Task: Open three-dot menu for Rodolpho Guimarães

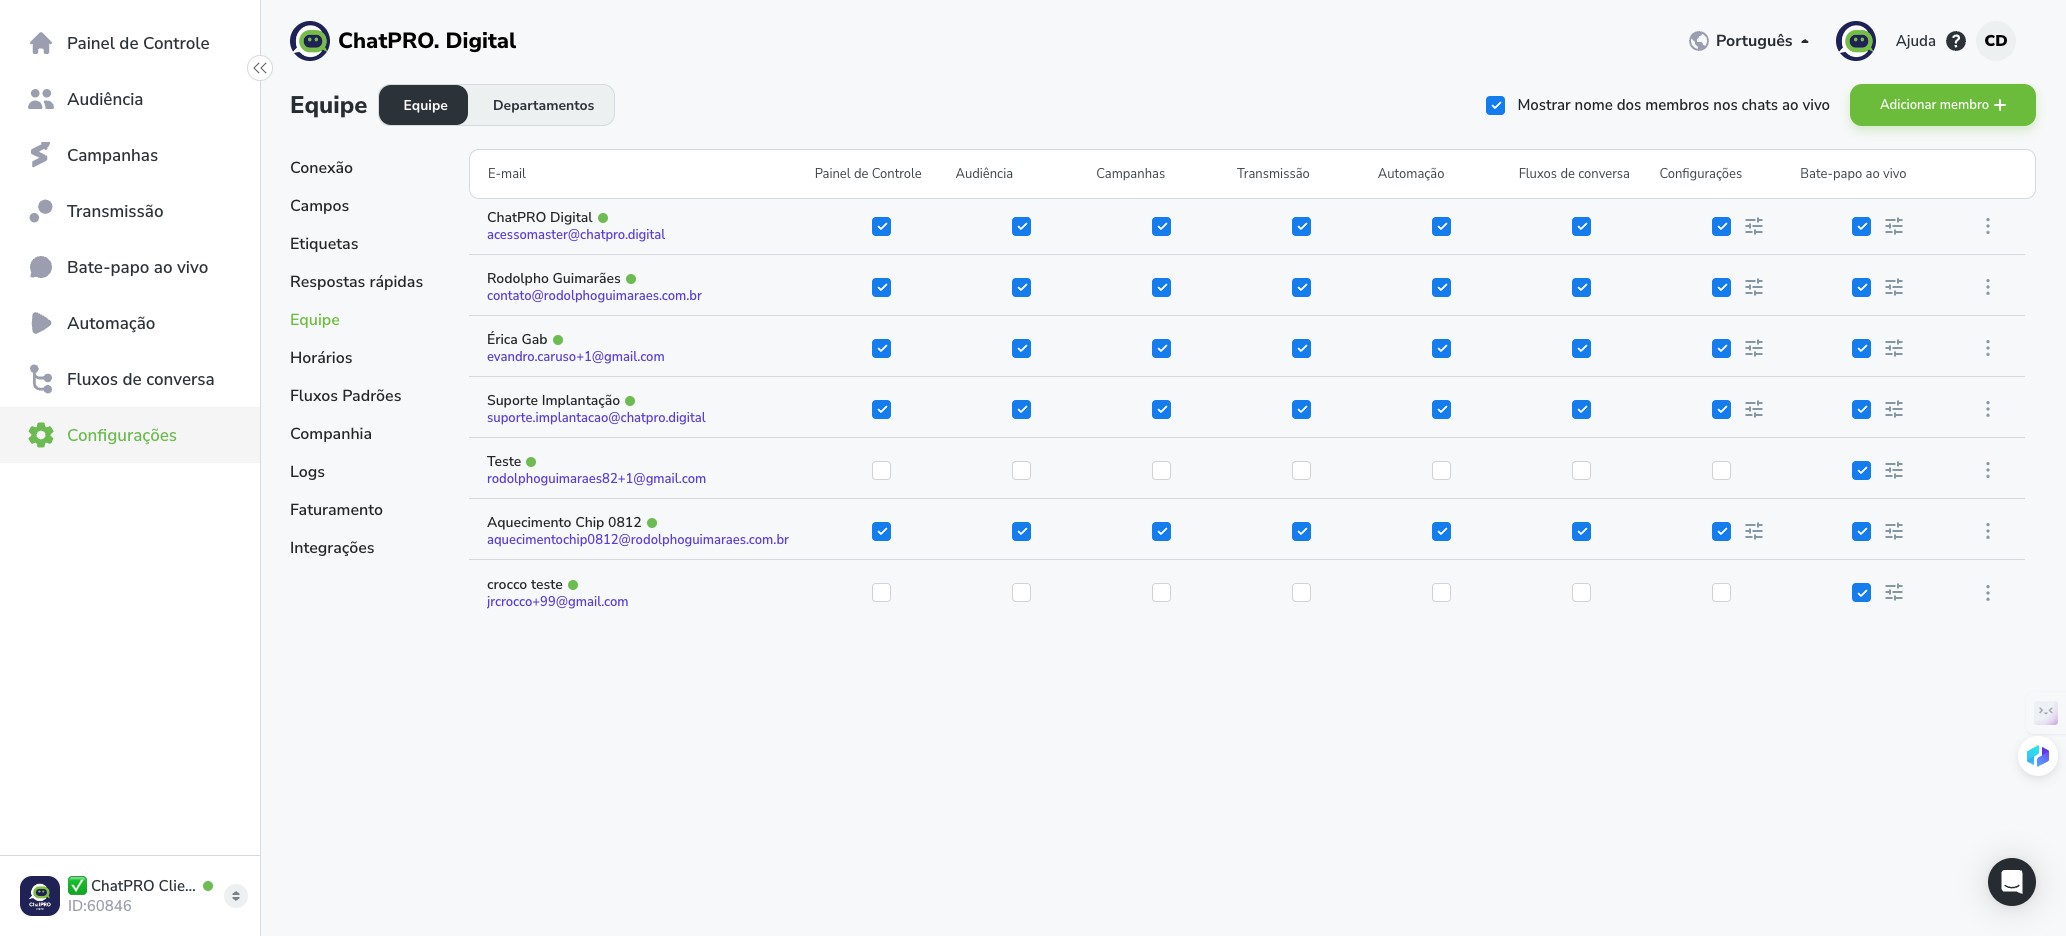Action: coord(1988,288)
